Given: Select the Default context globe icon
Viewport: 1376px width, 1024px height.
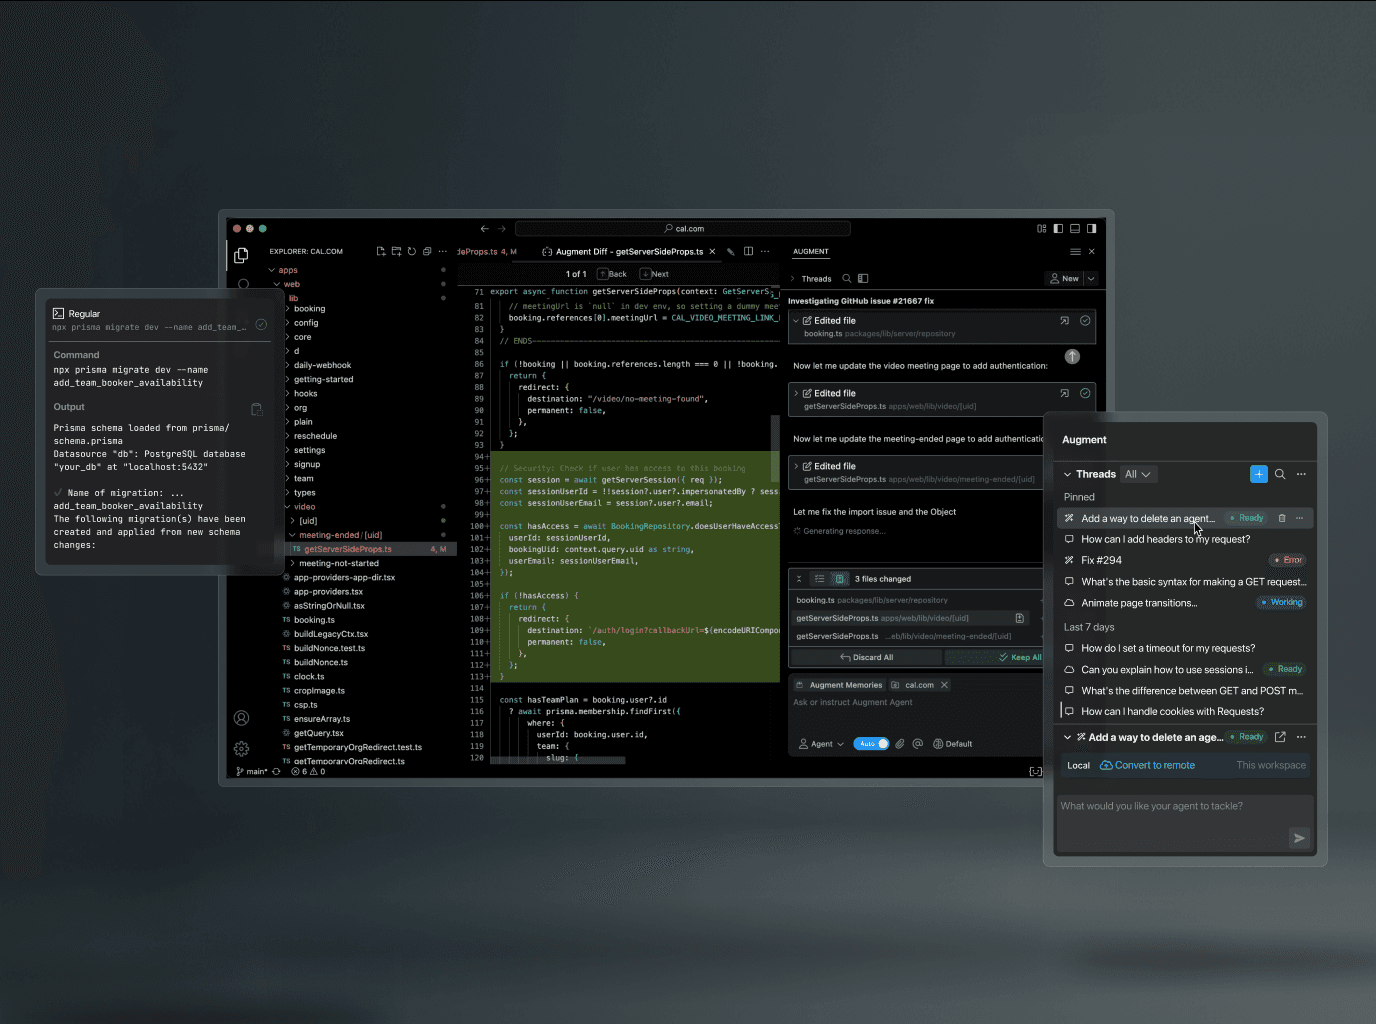Looking at the screenshot, I should tap(939, 743).
